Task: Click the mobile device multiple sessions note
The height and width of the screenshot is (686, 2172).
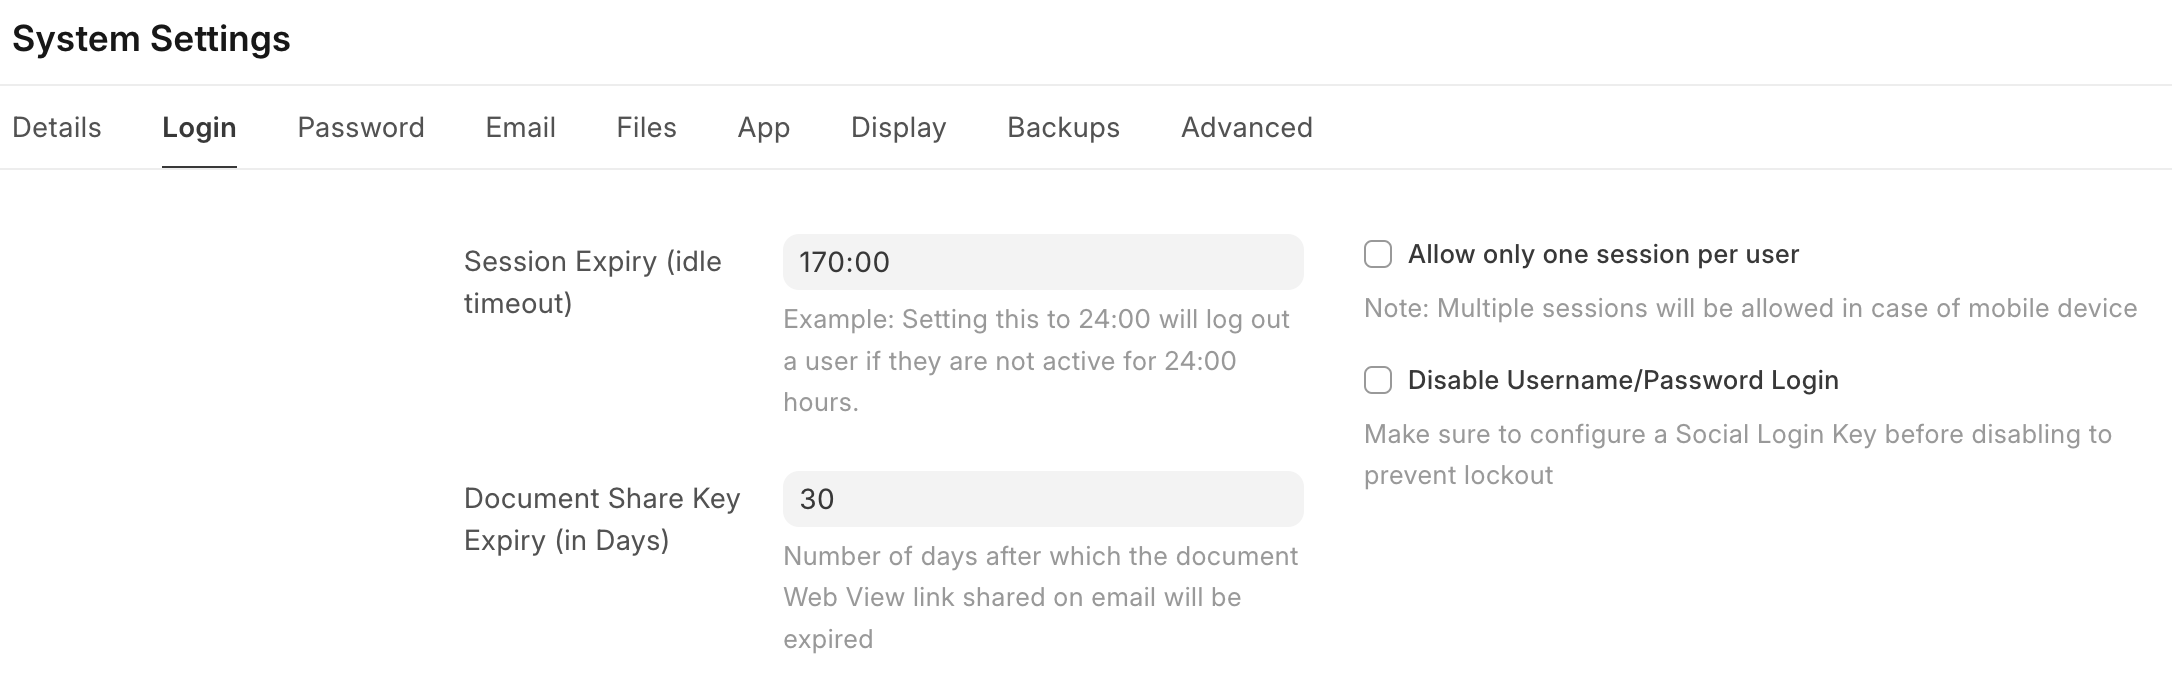Action: tap(1750, 308)
